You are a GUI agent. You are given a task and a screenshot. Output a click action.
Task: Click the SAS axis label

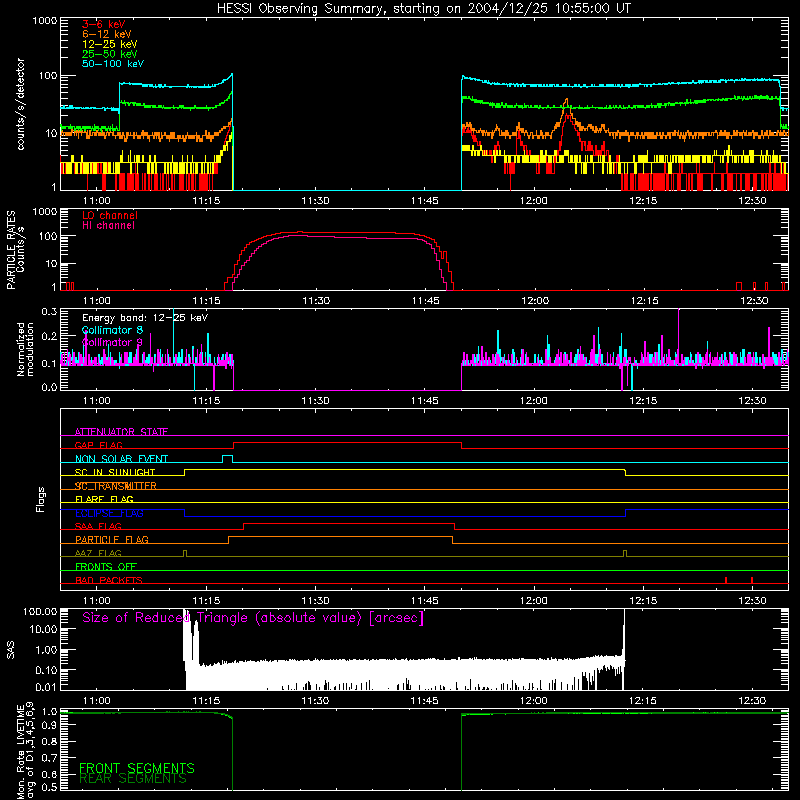(10, 650)
